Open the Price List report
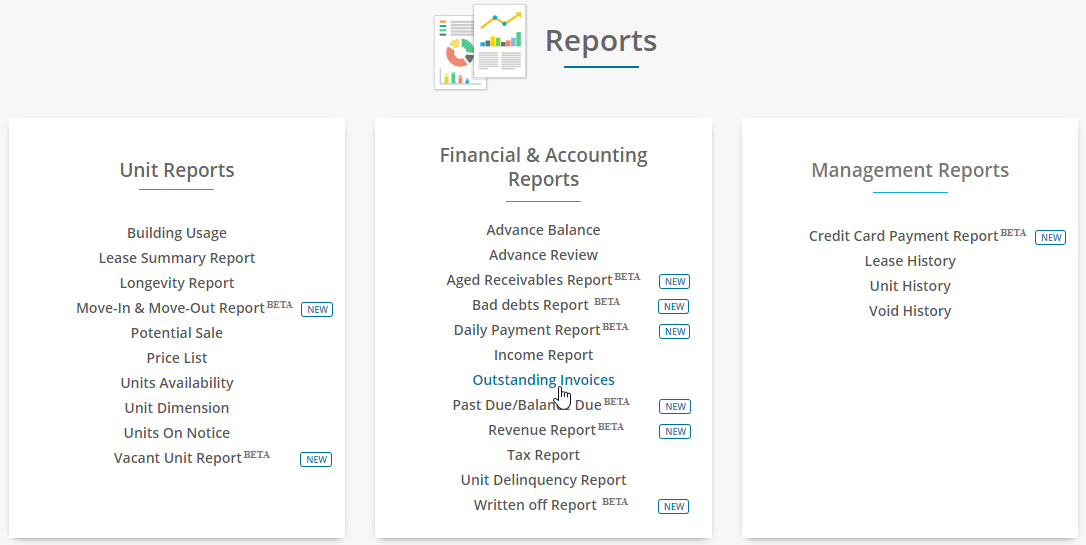The height and width of the screenshot is (545, 1086). coord(177,357)
